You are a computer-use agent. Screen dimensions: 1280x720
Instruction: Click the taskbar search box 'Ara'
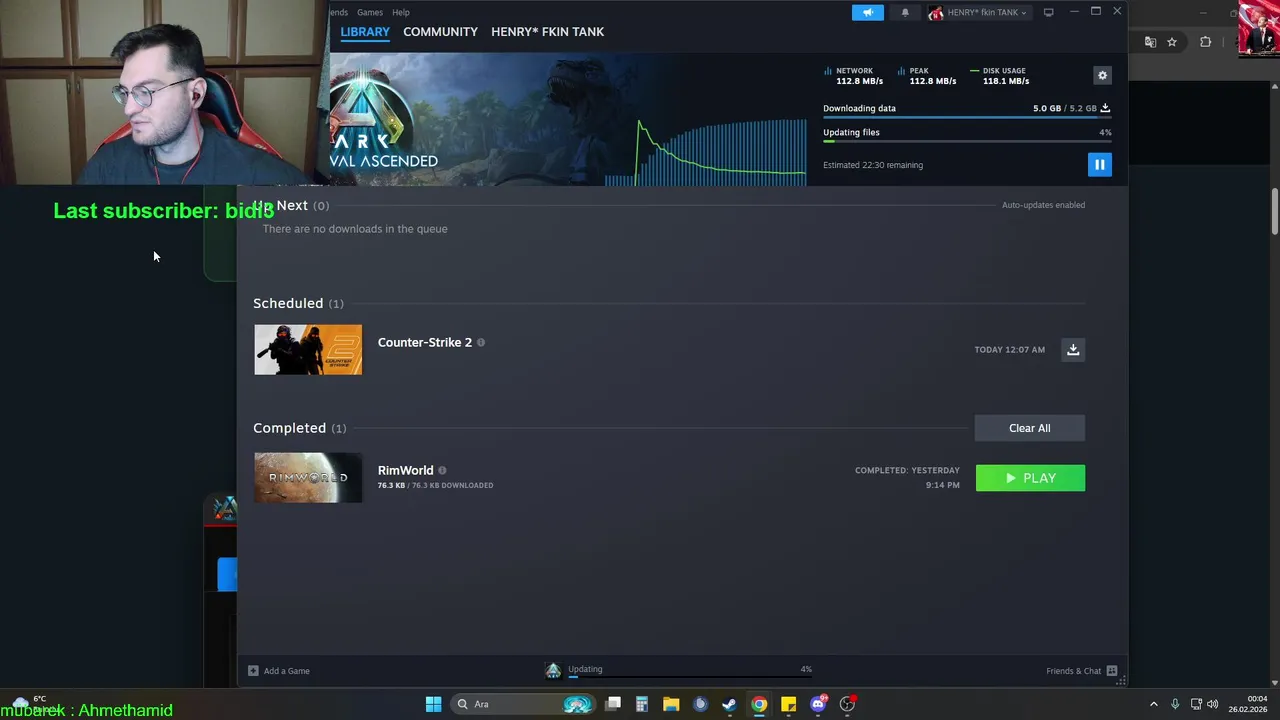tap(523, 704)
